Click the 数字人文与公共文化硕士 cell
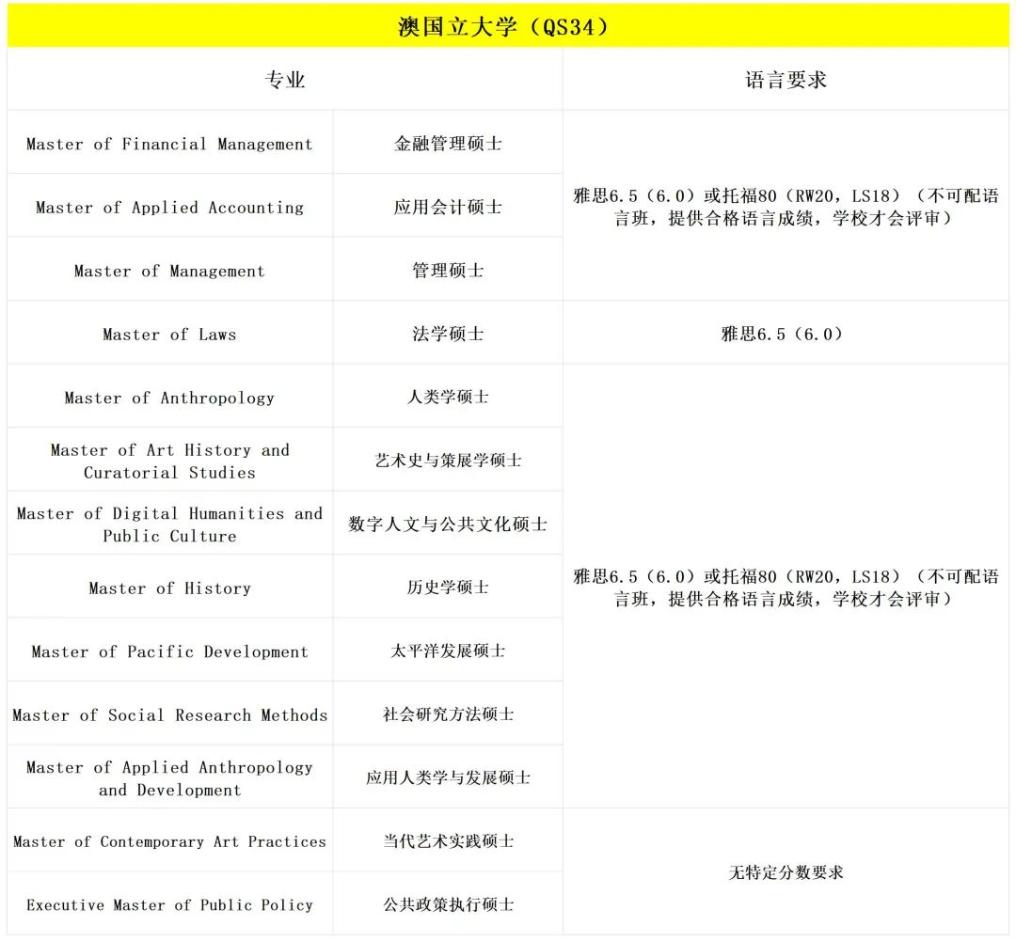 pos(448,524)
